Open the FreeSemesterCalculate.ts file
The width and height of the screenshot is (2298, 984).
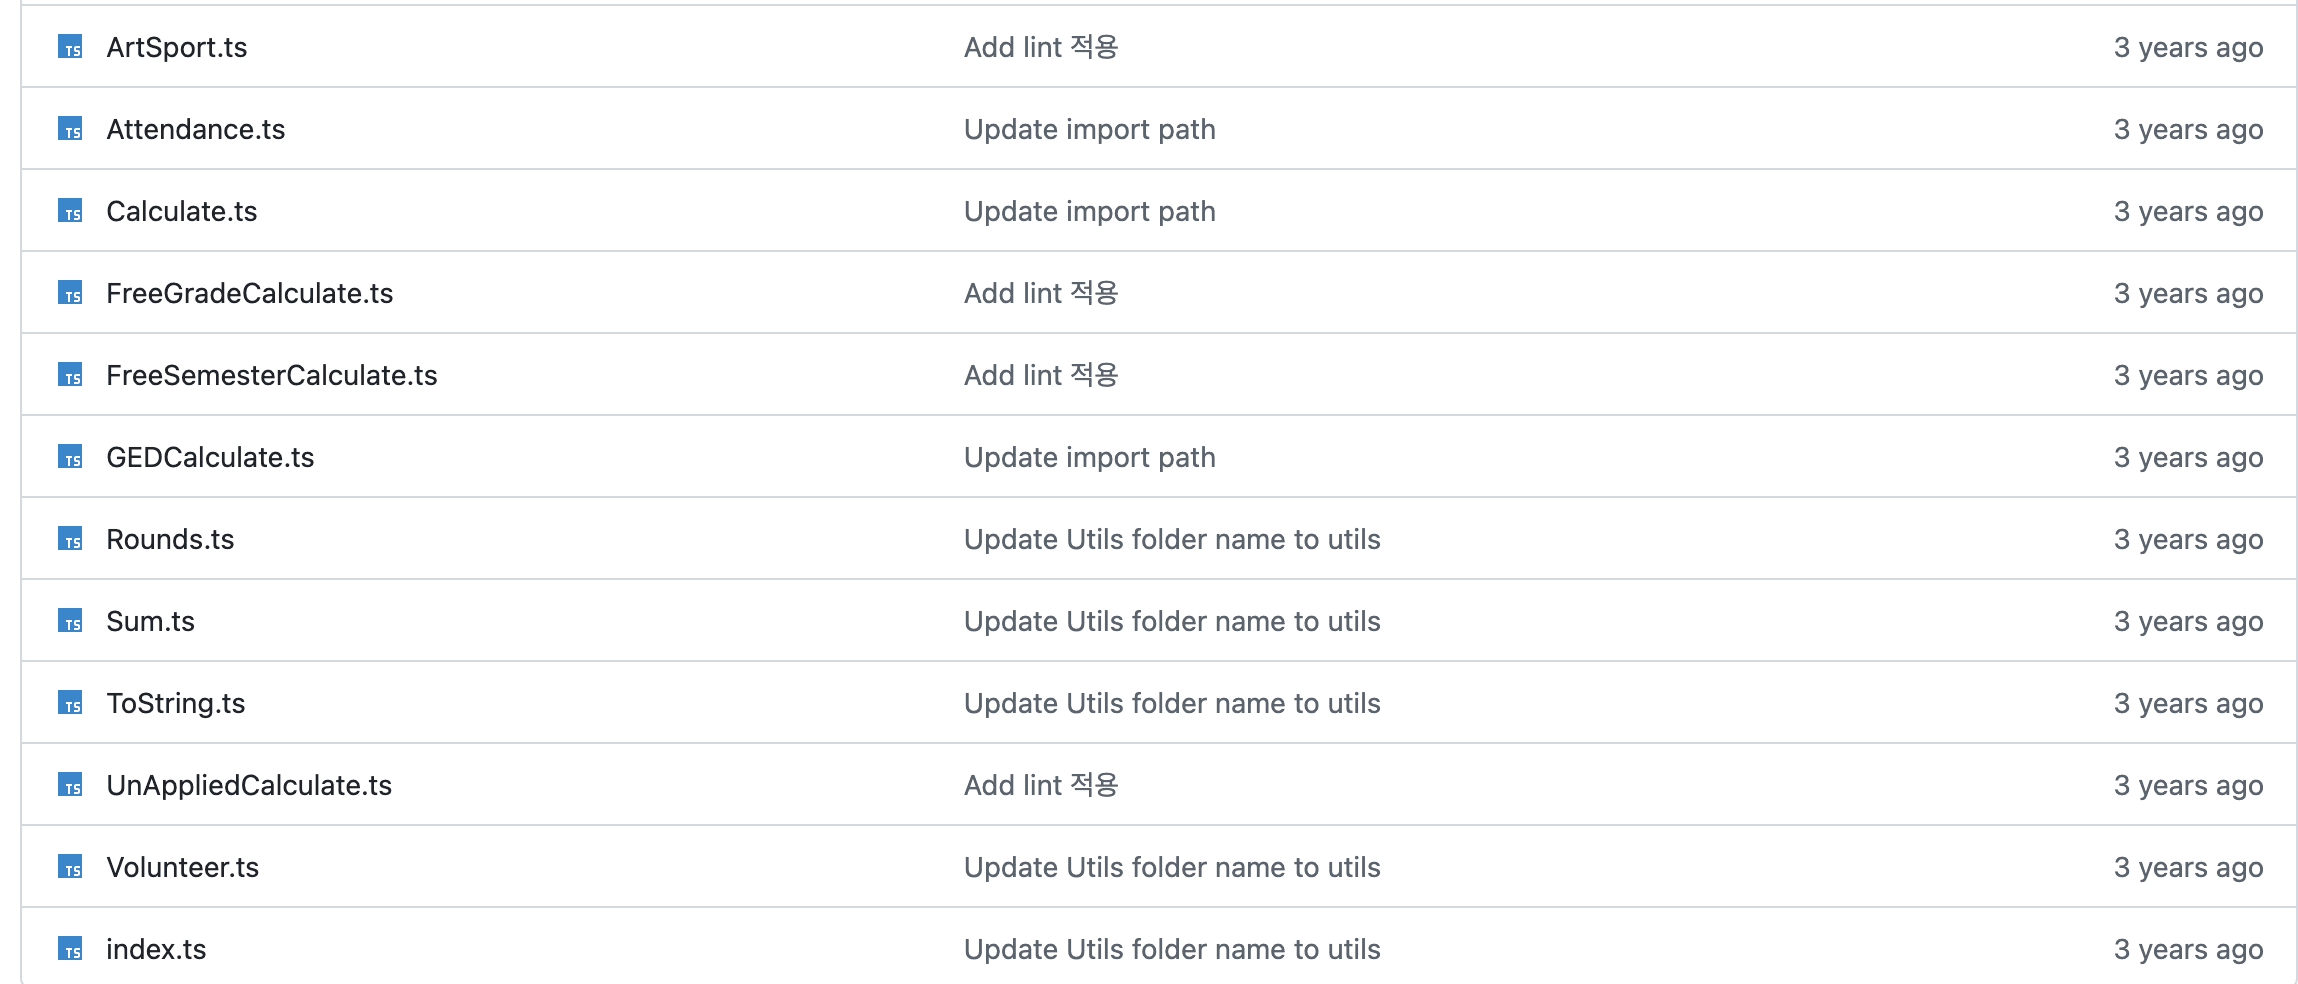click(x=272, y=375)
